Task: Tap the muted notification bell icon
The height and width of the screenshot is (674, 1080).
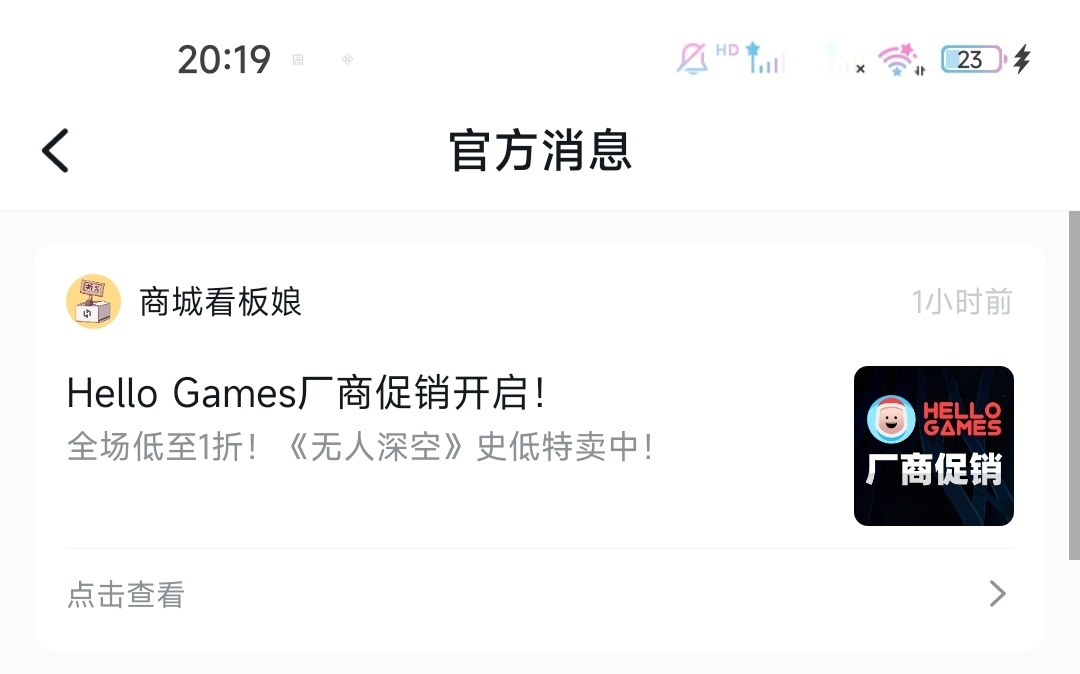Action: [692, 59]
